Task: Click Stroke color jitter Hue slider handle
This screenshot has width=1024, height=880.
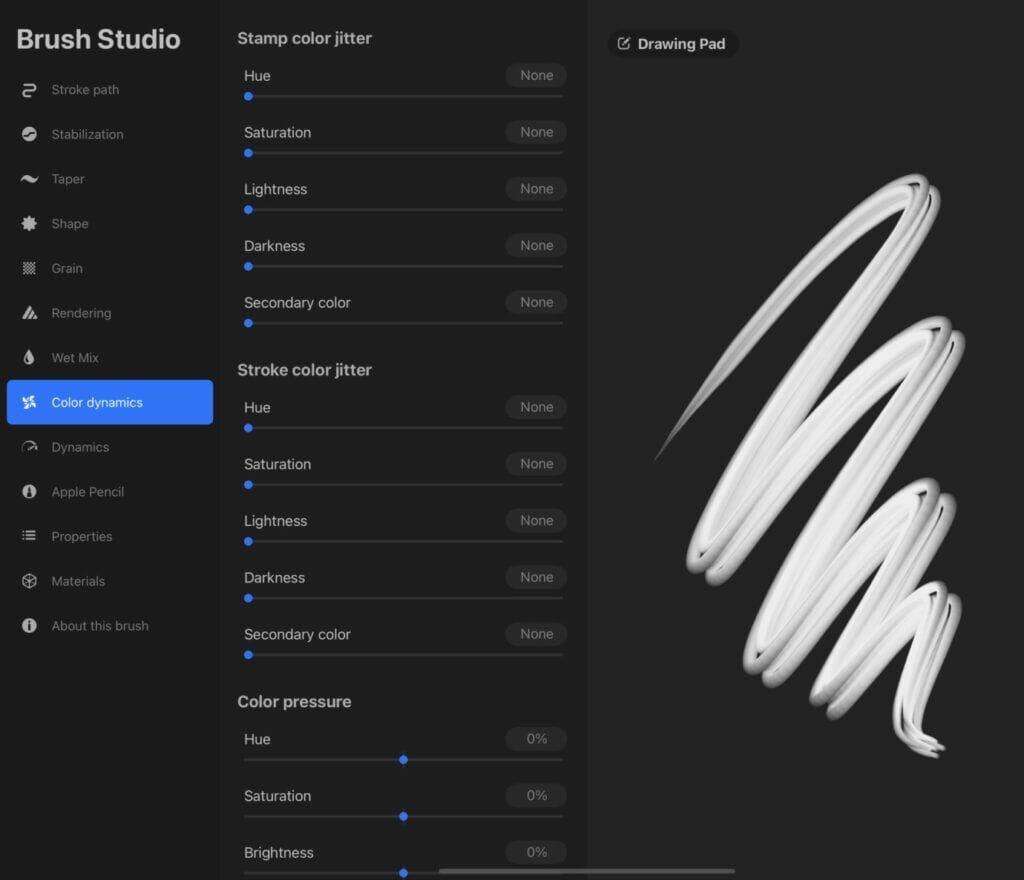Action: (248, 428)
